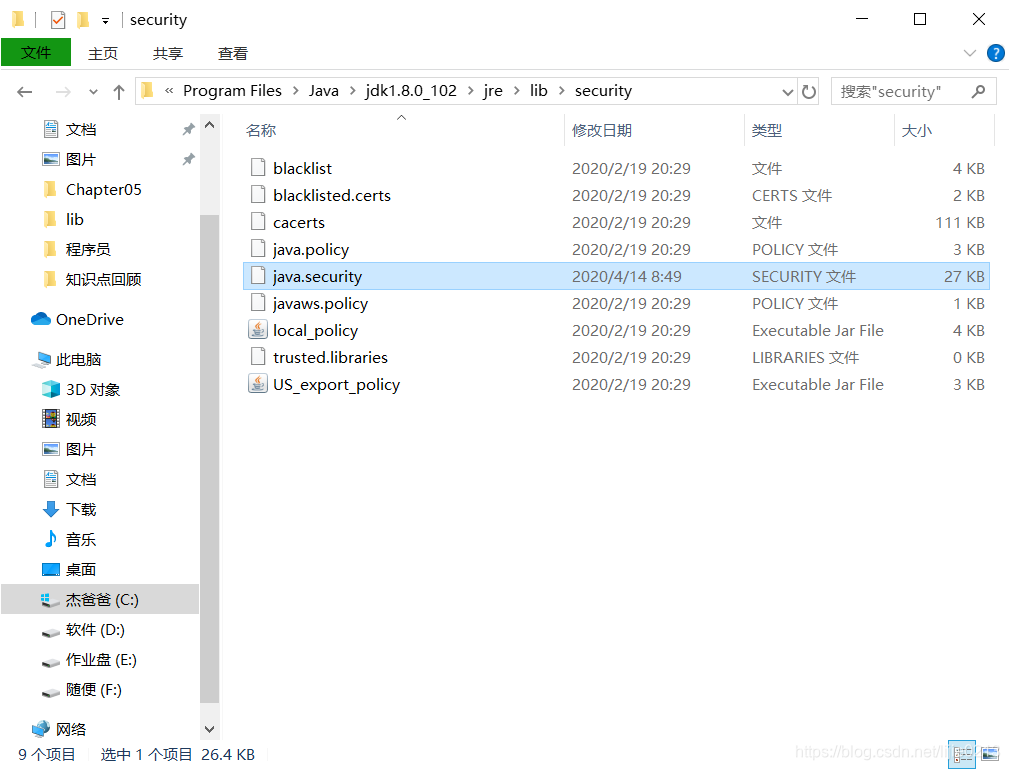Image resolution: width=1010 pixels, height=770 pixels.
Task: Open the 文件 menu tab
Action: (36, 52)
